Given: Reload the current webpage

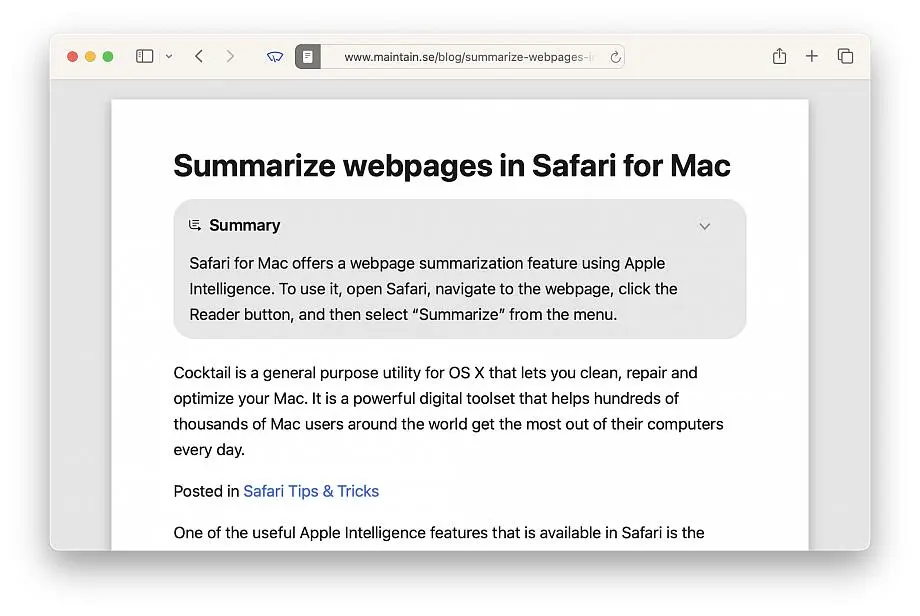Looking at the screenshot, I should click(615, 57).
